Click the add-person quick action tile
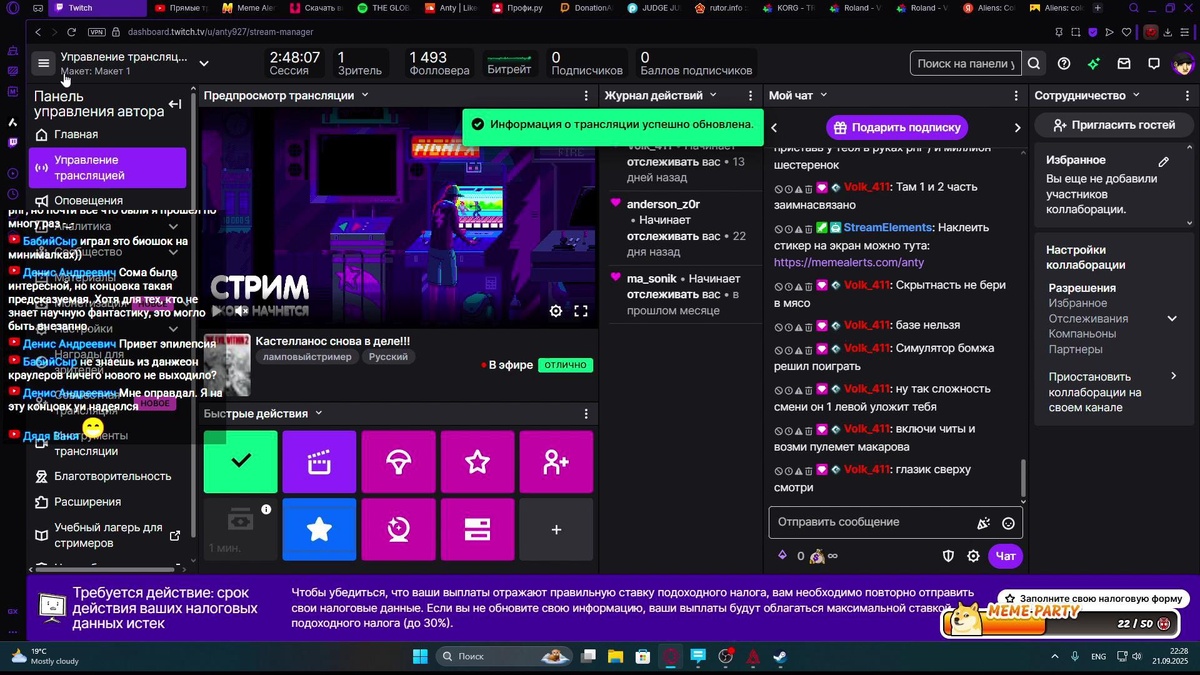Screen dimensions: 1200x675 coord(556,461)
